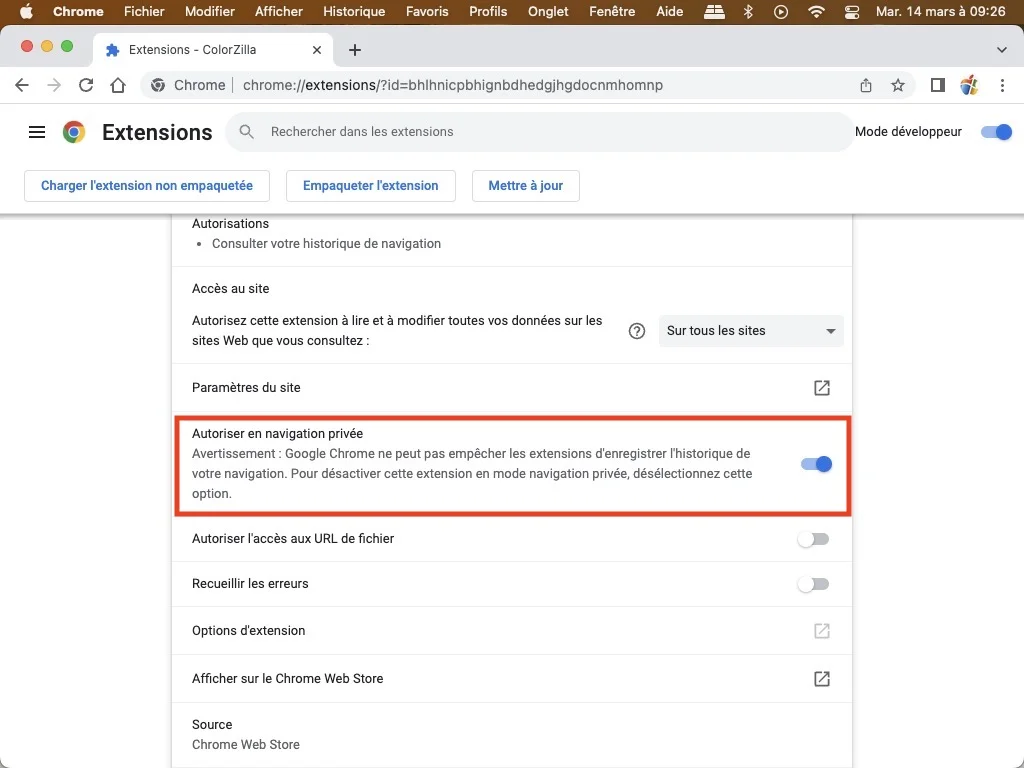The height and width of the screenshot is (768, 1024).
Task: Reload the extensions page
Action: [x=86, y=85]
